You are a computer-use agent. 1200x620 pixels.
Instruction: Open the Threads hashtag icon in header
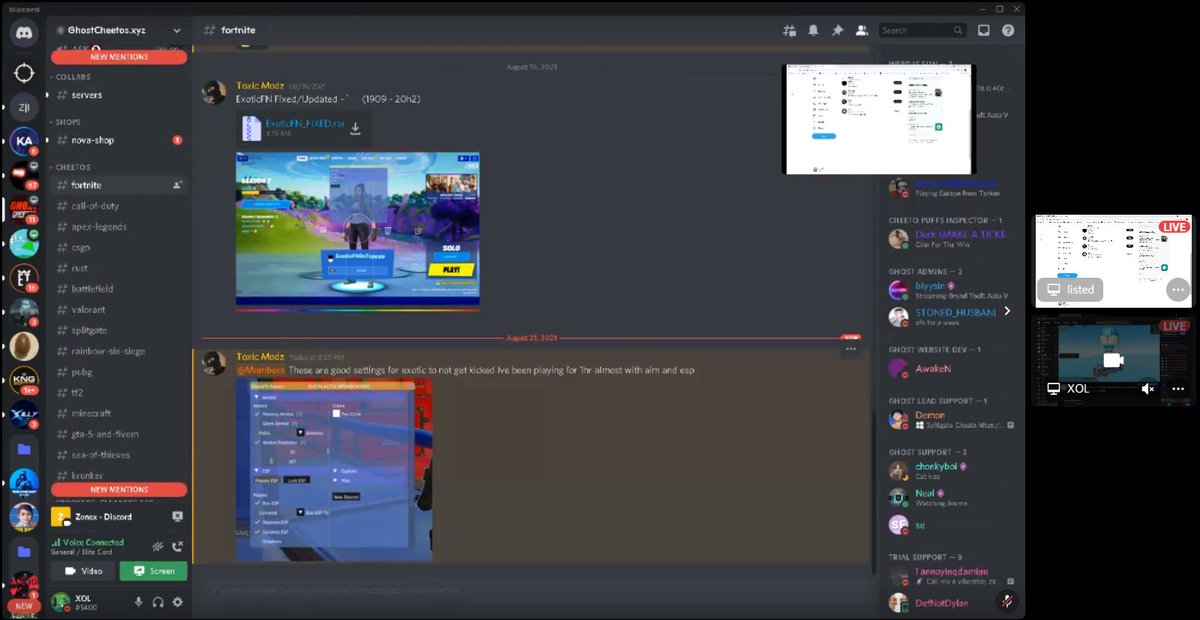pos(790,30)
